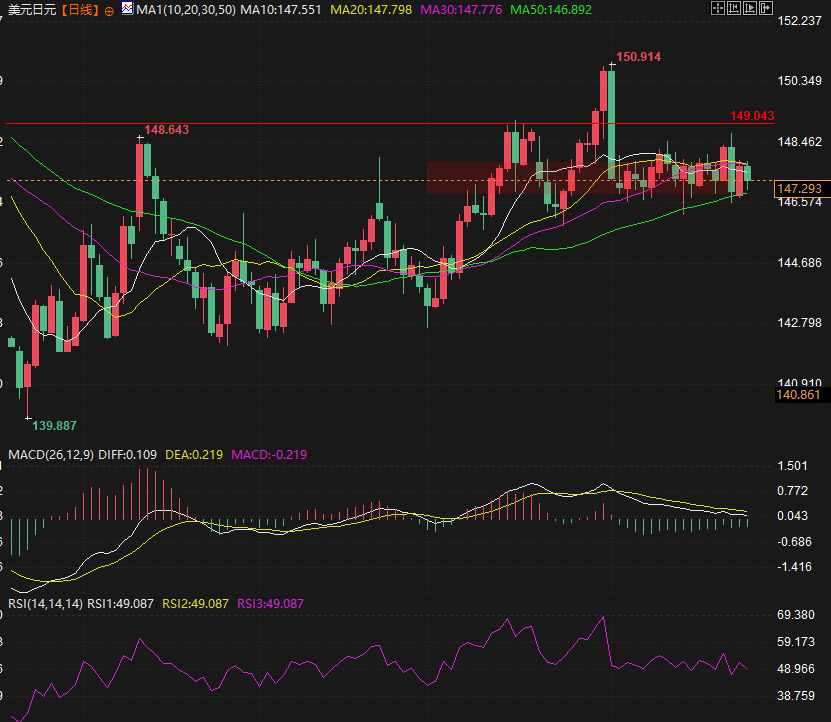Select the MA10:147.551 readout

click(x=281, y=10)
